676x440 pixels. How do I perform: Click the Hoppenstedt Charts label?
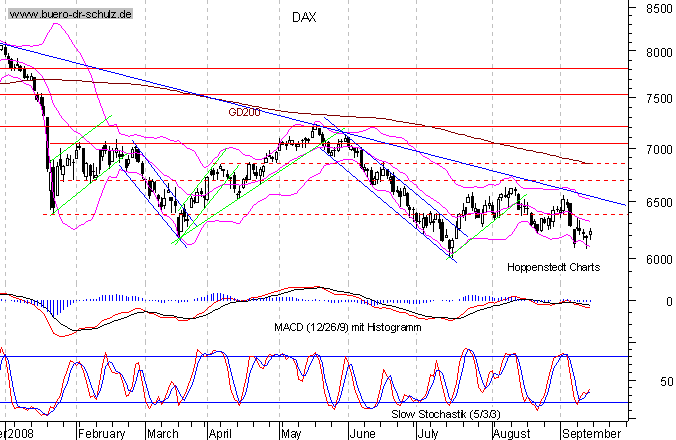coord(552,267)
